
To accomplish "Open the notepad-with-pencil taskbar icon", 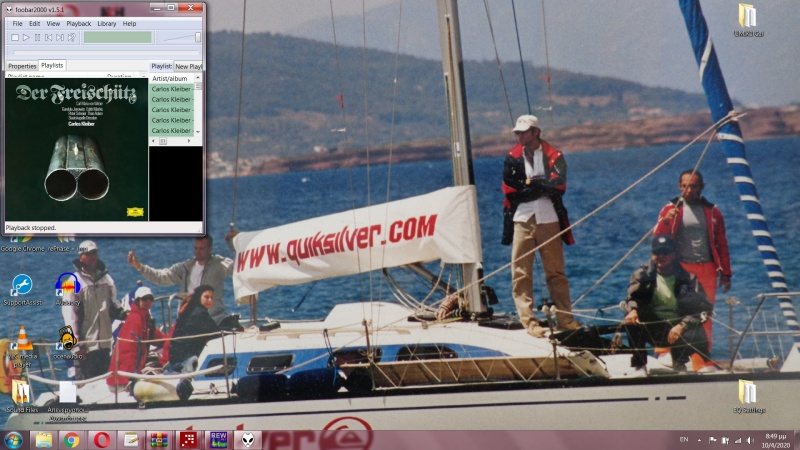I will click(x=131, y=440).
